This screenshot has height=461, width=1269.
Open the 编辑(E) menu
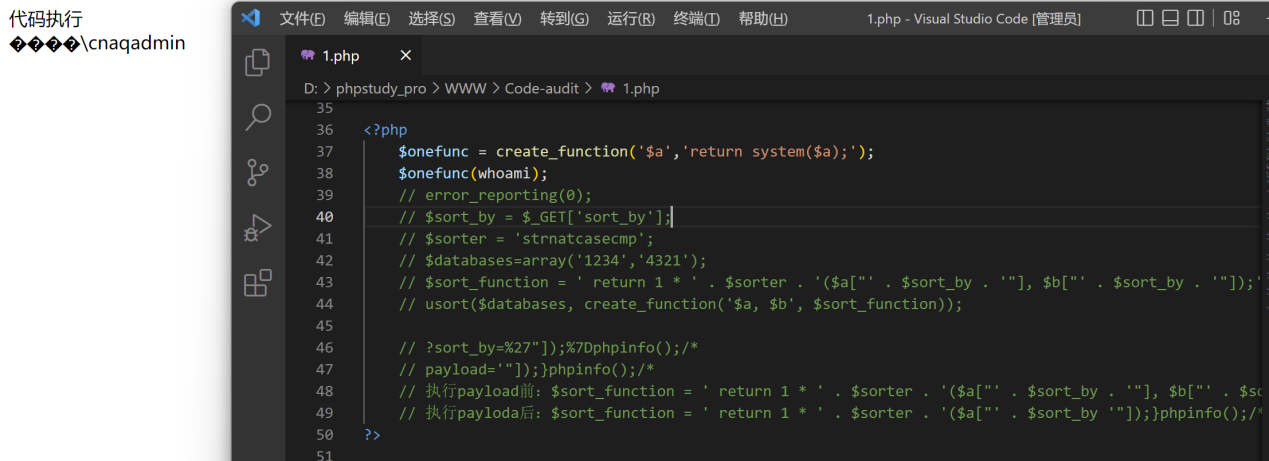click(367, 19)
